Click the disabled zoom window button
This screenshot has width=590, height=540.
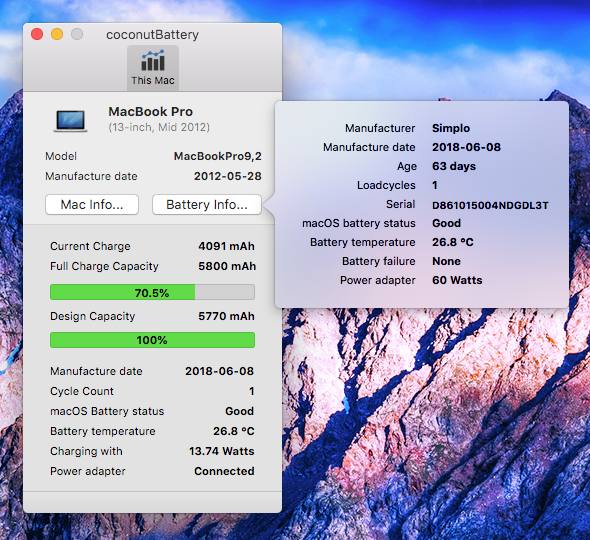point(77,34)
